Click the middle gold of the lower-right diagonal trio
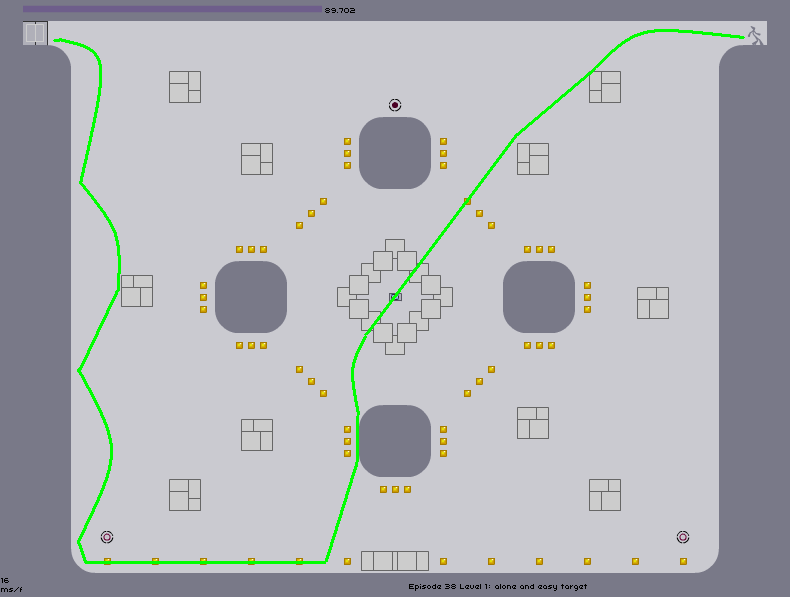 point(480,381)
